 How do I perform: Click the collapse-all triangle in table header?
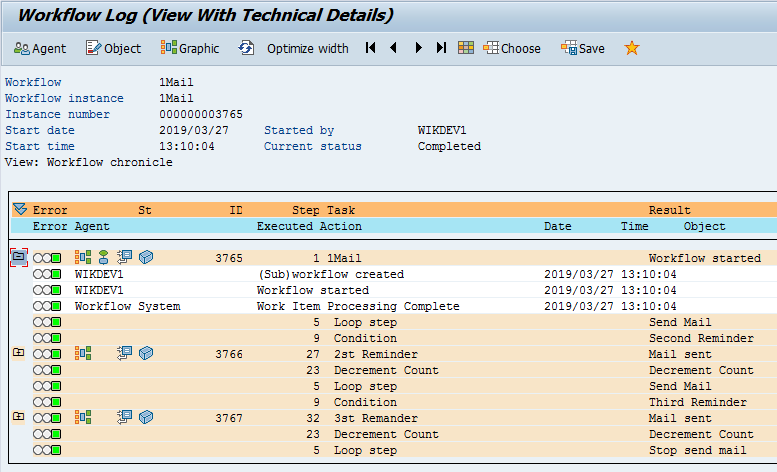pos(20,210)
